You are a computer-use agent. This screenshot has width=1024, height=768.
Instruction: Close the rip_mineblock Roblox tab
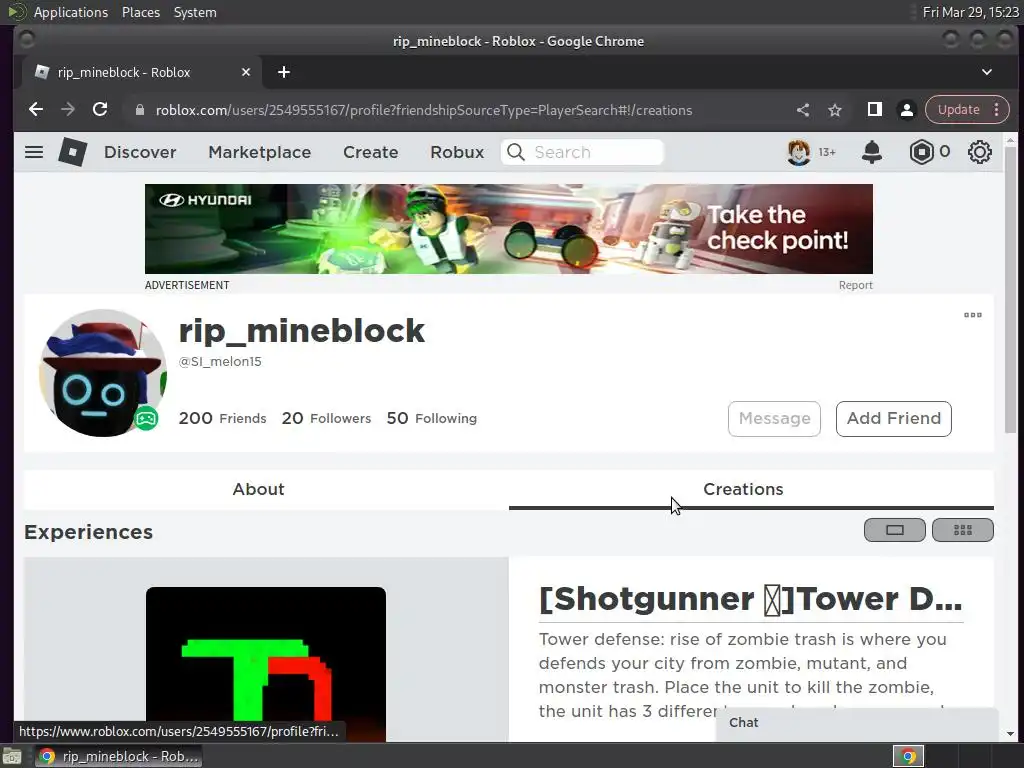tap(246, 72)
